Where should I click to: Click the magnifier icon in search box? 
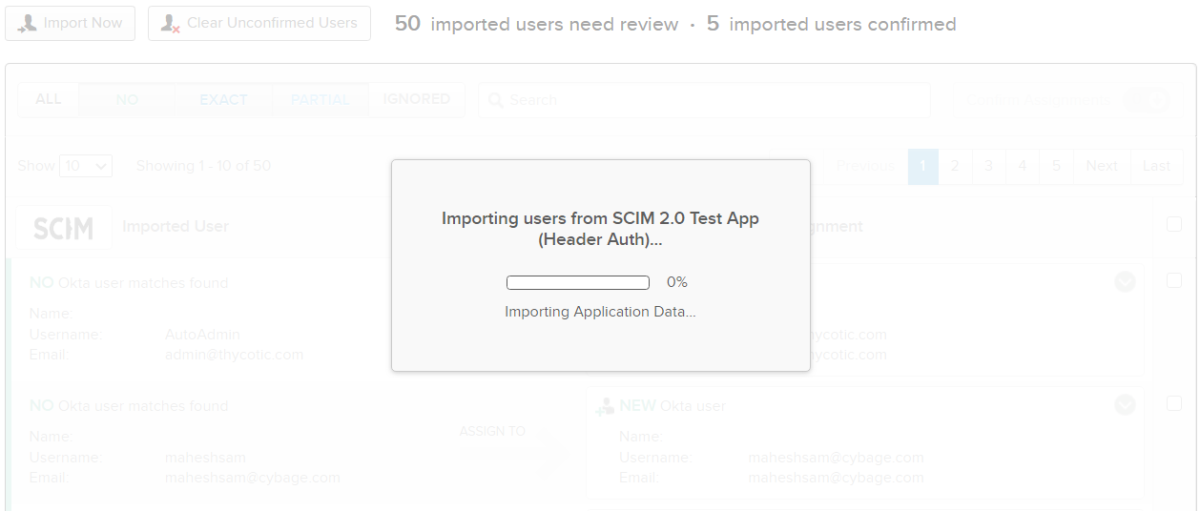click(495, 100)
